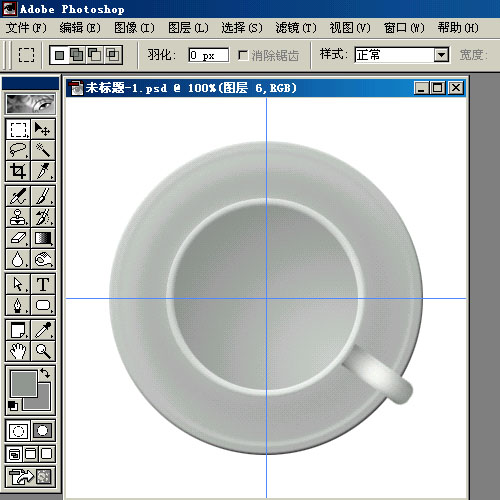500x500 pixels.
Task: Select the Paintbrush tool
Action: tap(43, 196)
